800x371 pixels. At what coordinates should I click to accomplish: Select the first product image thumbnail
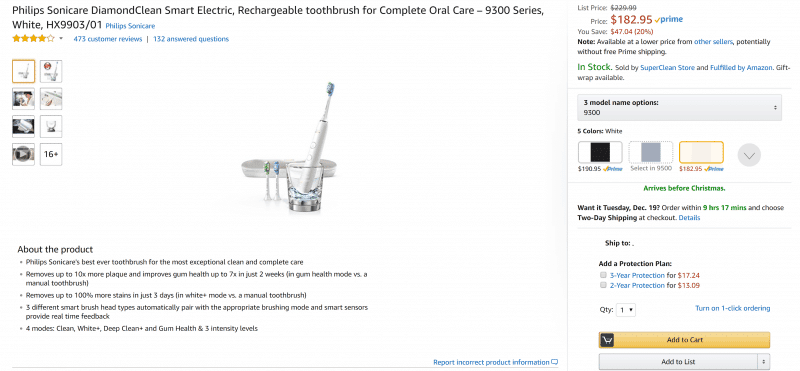(23, 71)
